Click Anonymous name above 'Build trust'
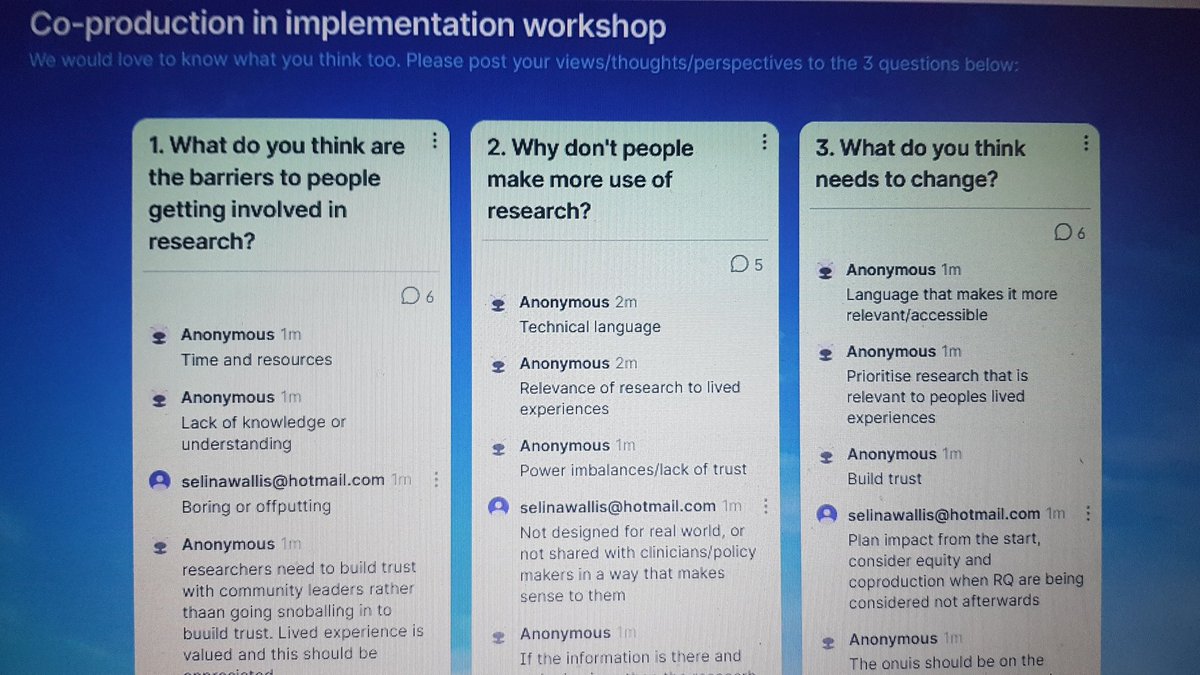The width and height of the screenshot is (1200, 675). coord(892,455)
